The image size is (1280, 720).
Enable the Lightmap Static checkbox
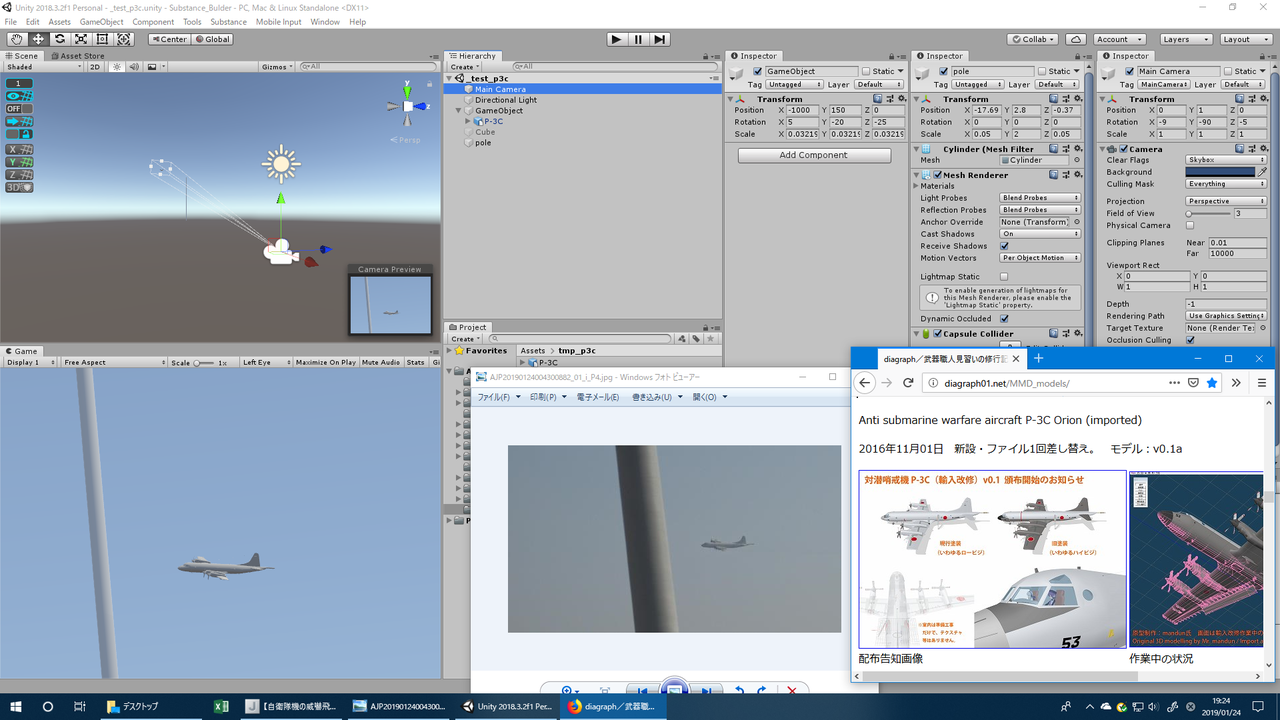(1004, 277)
